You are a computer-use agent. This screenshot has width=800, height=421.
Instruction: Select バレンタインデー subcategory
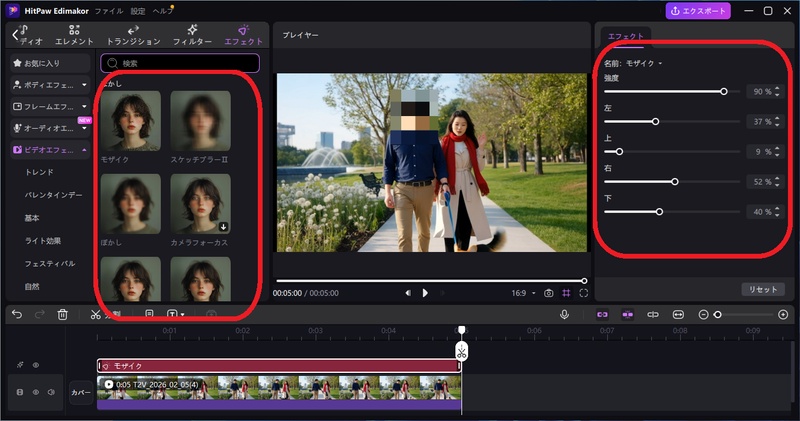53,195
